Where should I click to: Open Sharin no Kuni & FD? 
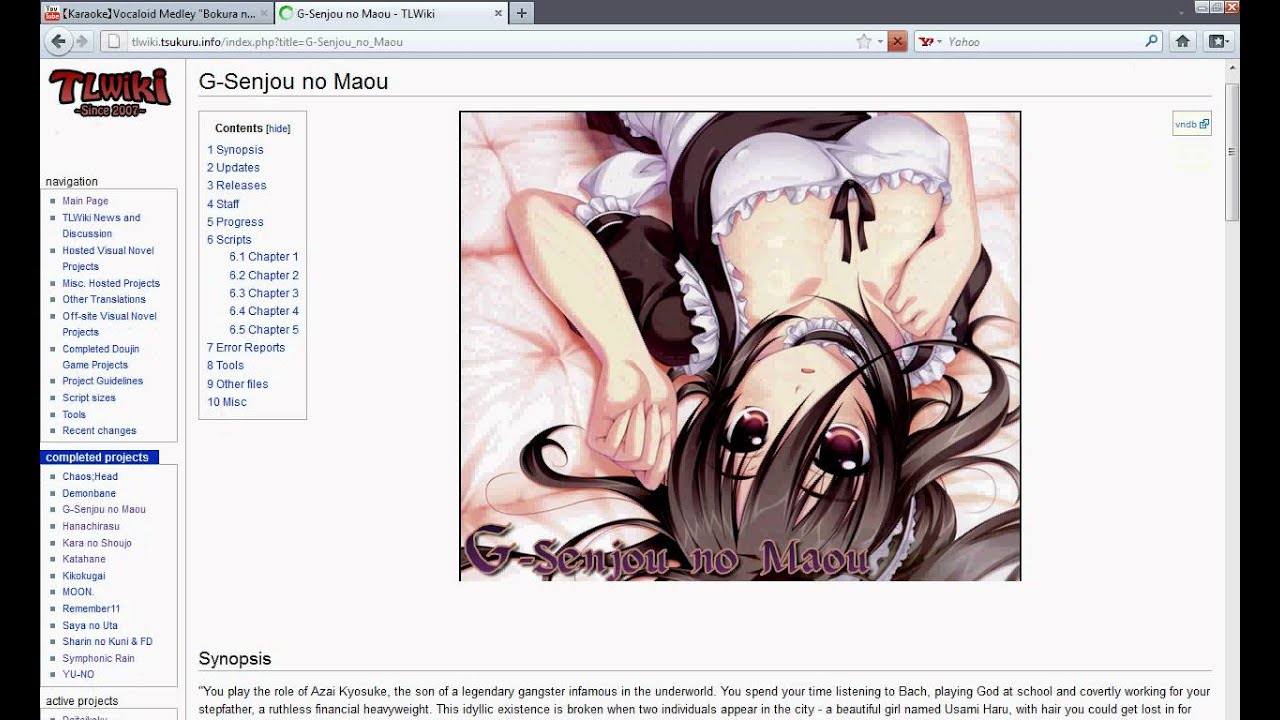click(107, 642)
